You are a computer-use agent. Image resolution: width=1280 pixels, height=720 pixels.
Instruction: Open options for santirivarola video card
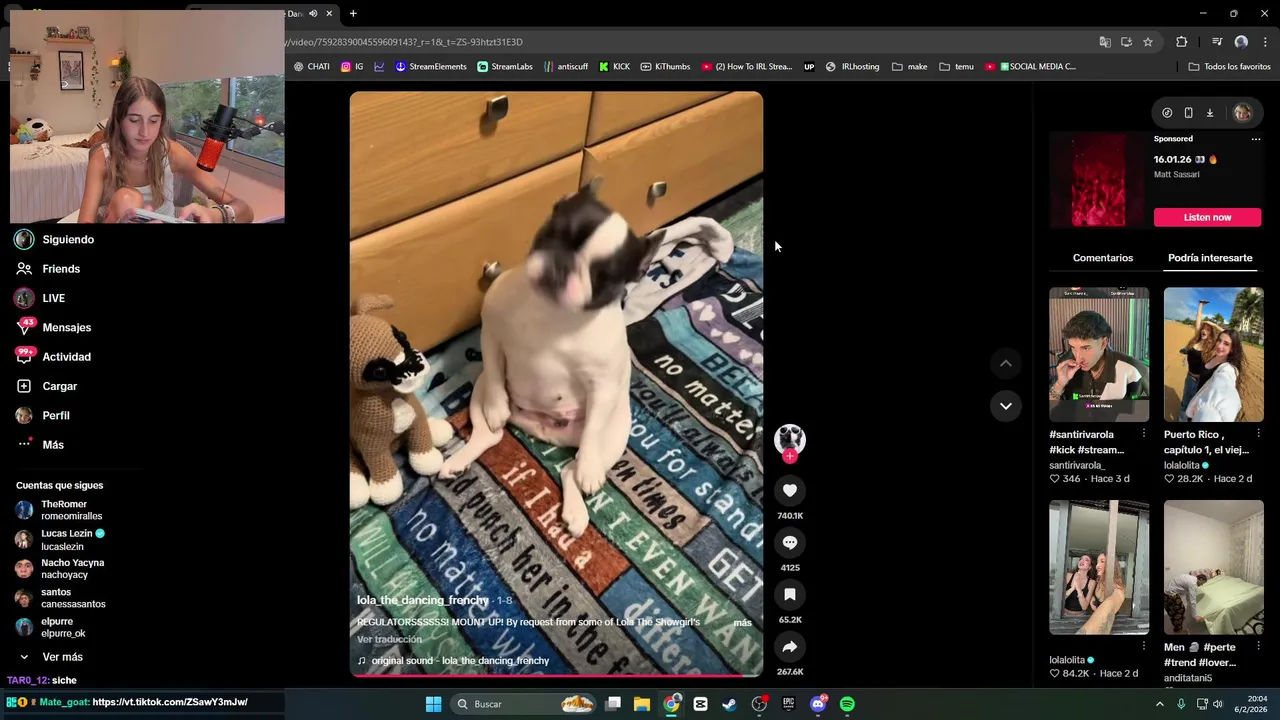coord(1143,434)
